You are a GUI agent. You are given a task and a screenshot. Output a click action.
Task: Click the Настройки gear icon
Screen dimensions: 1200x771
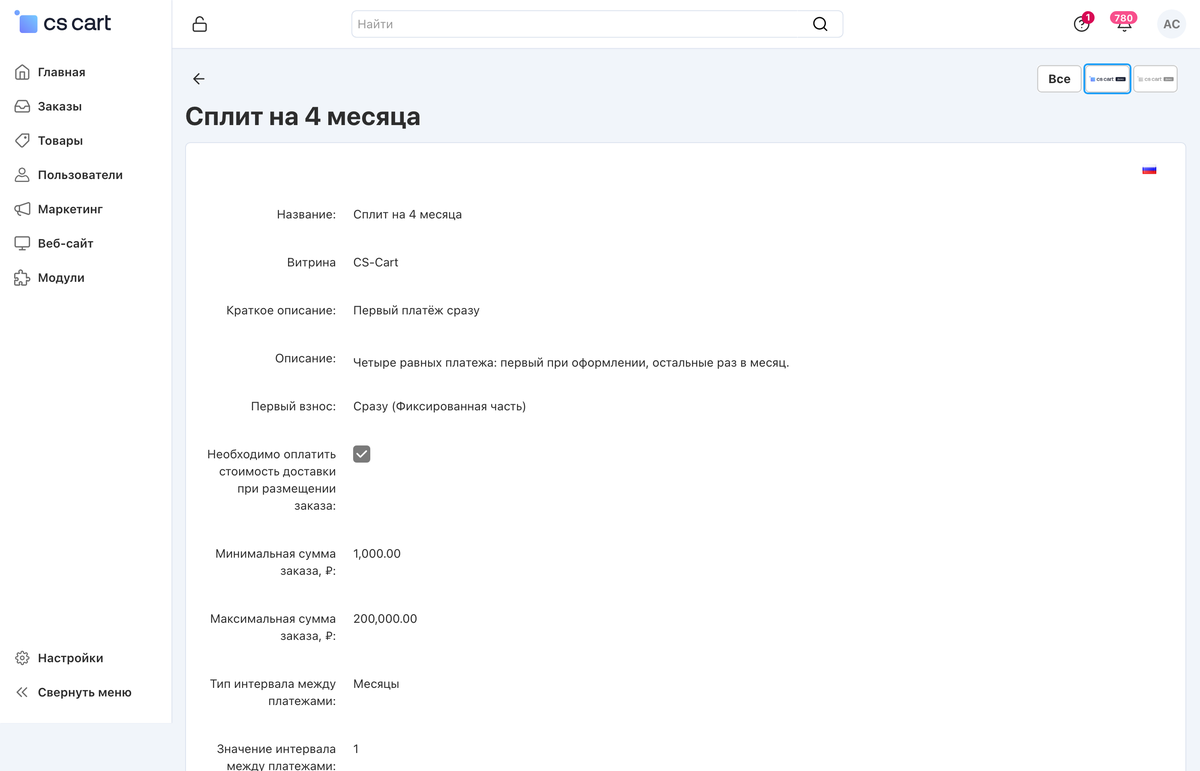[22, 658]
